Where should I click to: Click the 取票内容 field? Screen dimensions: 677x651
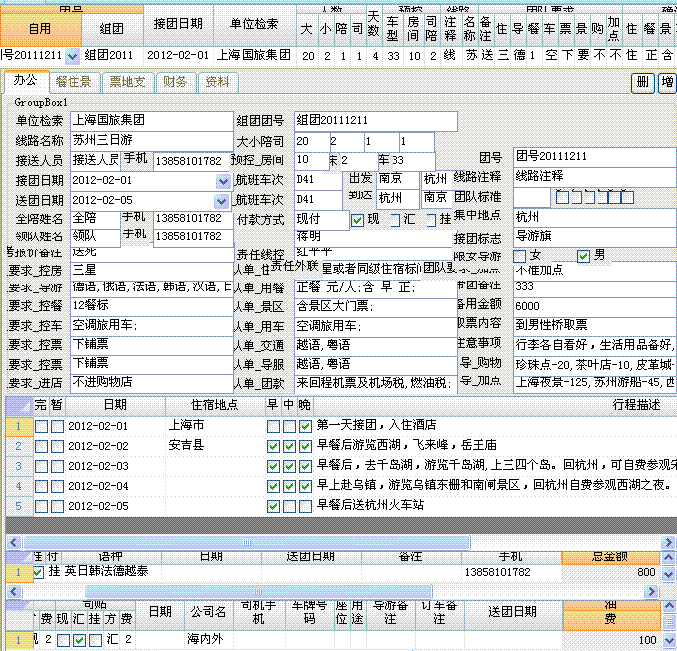pyautogui.click(x=595, y=325)
